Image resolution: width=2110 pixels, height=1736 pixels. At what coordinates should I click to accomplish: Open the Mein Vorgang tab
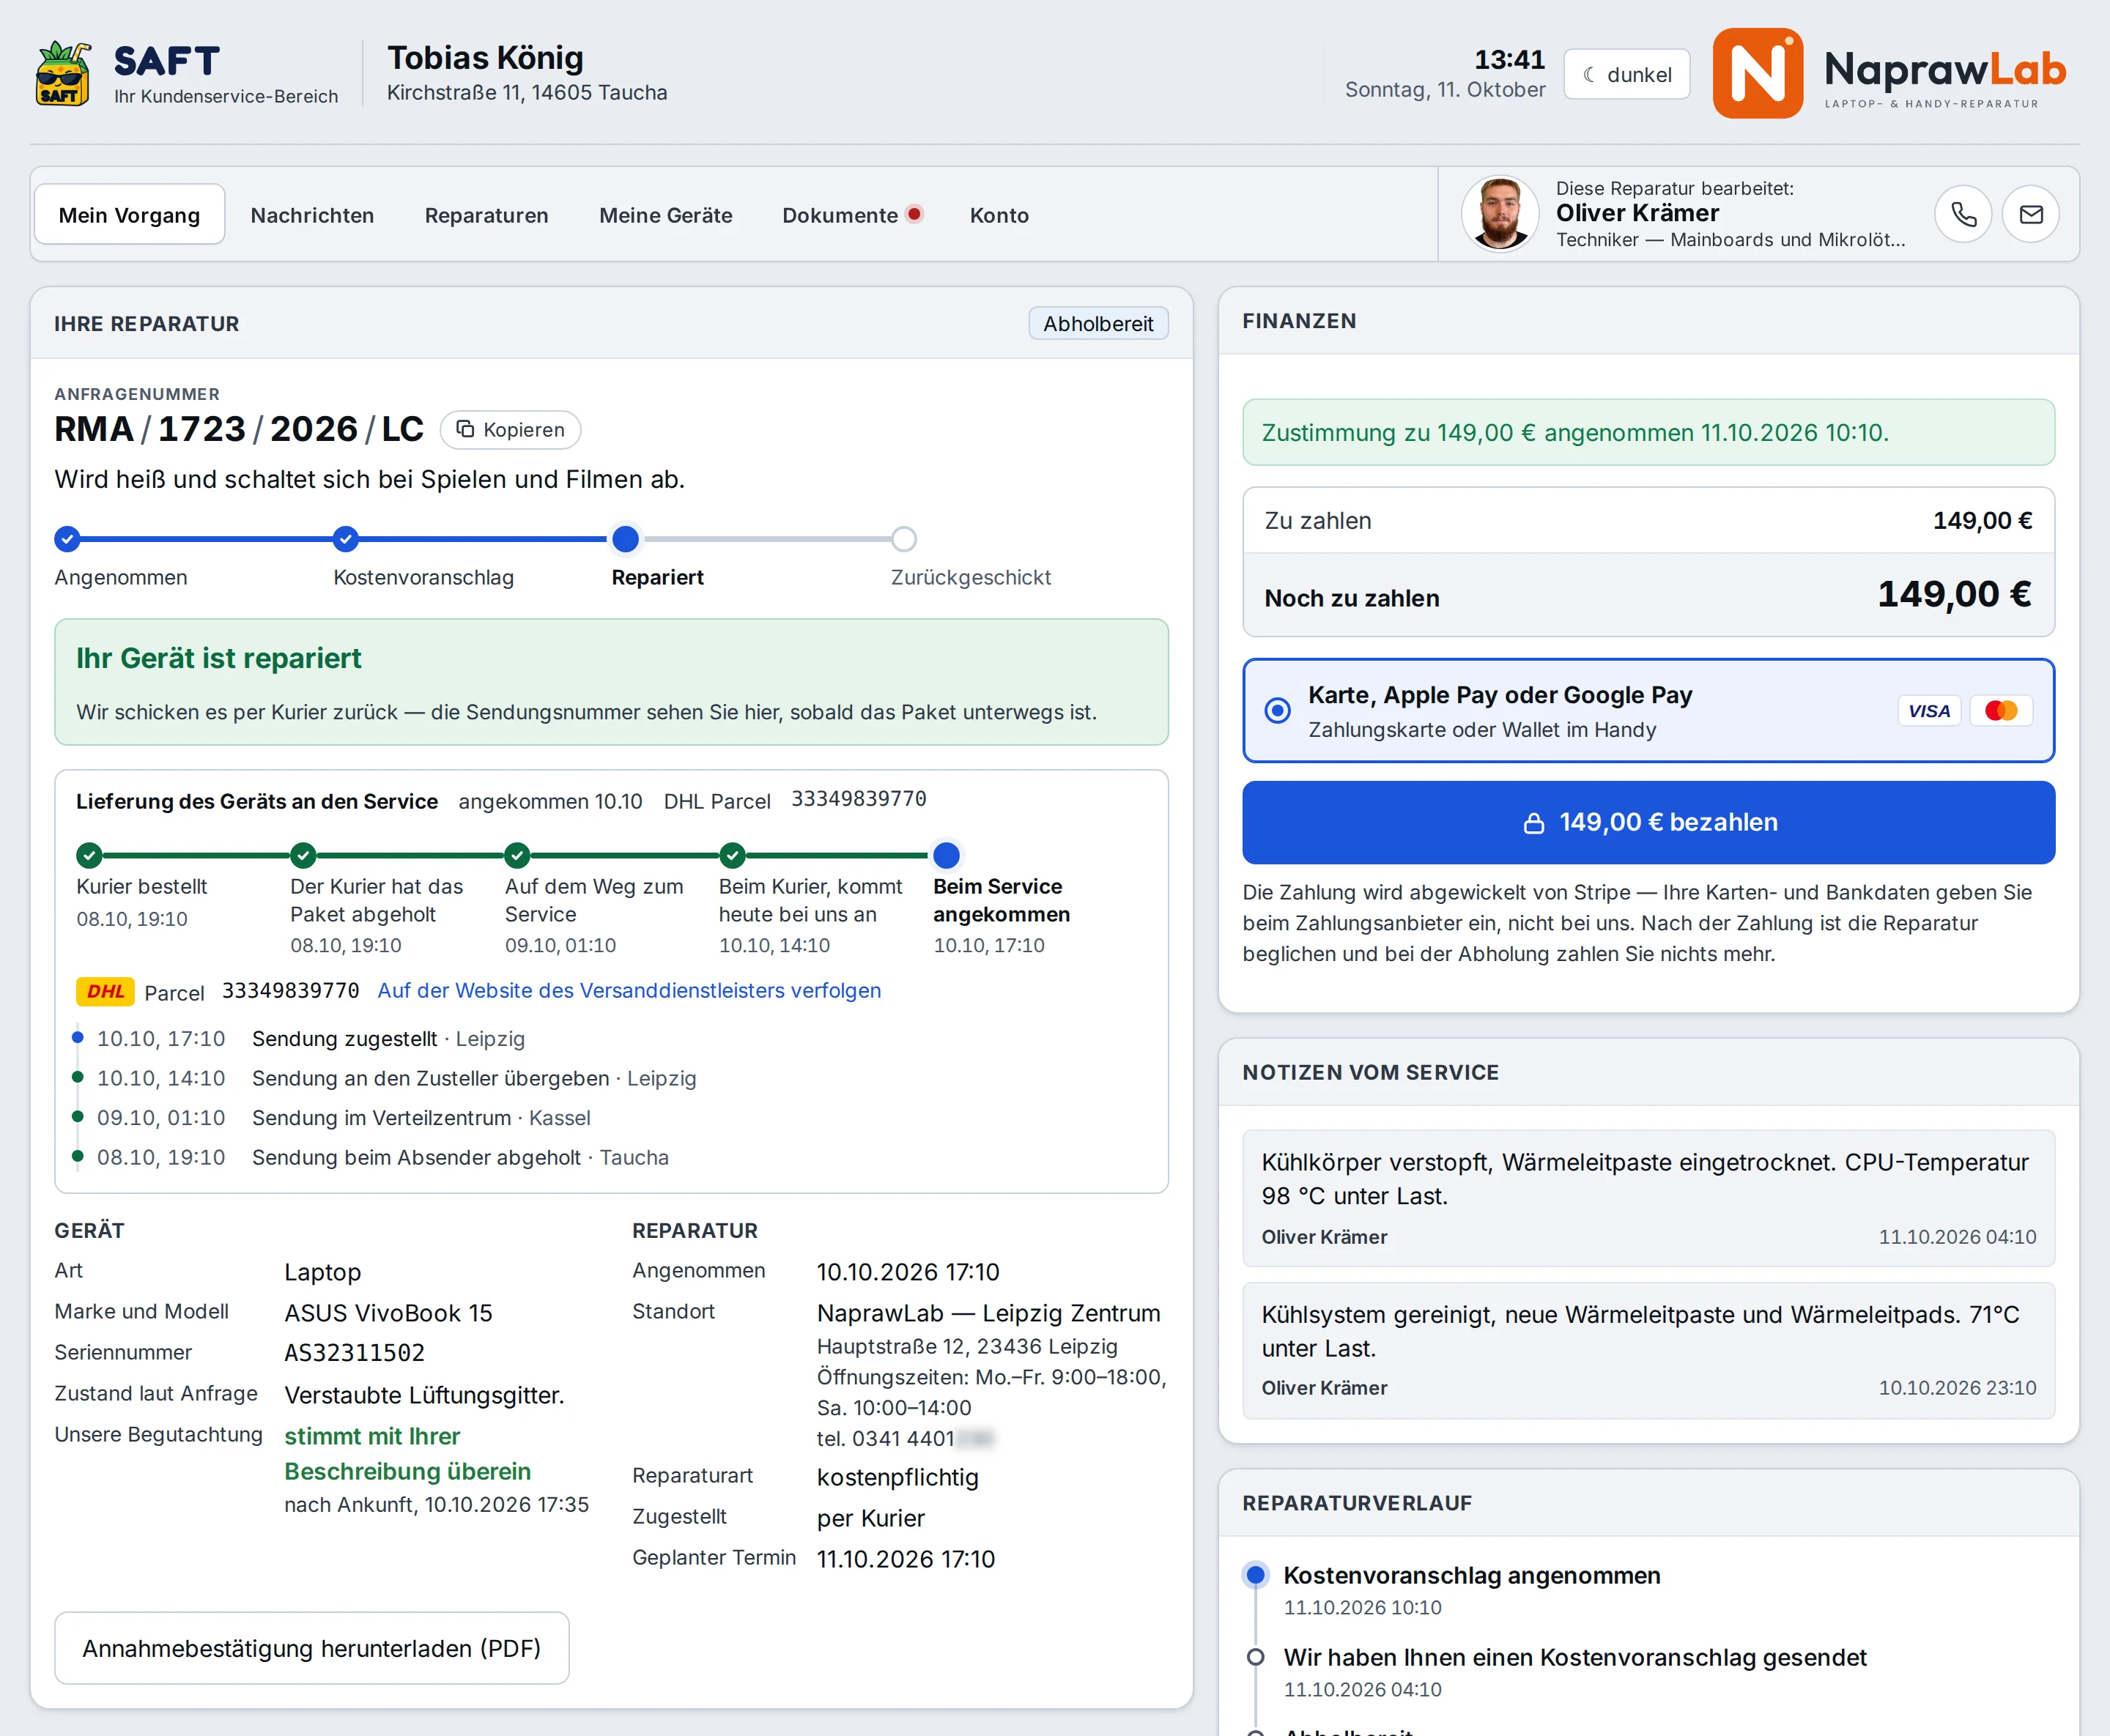[129, 215]
